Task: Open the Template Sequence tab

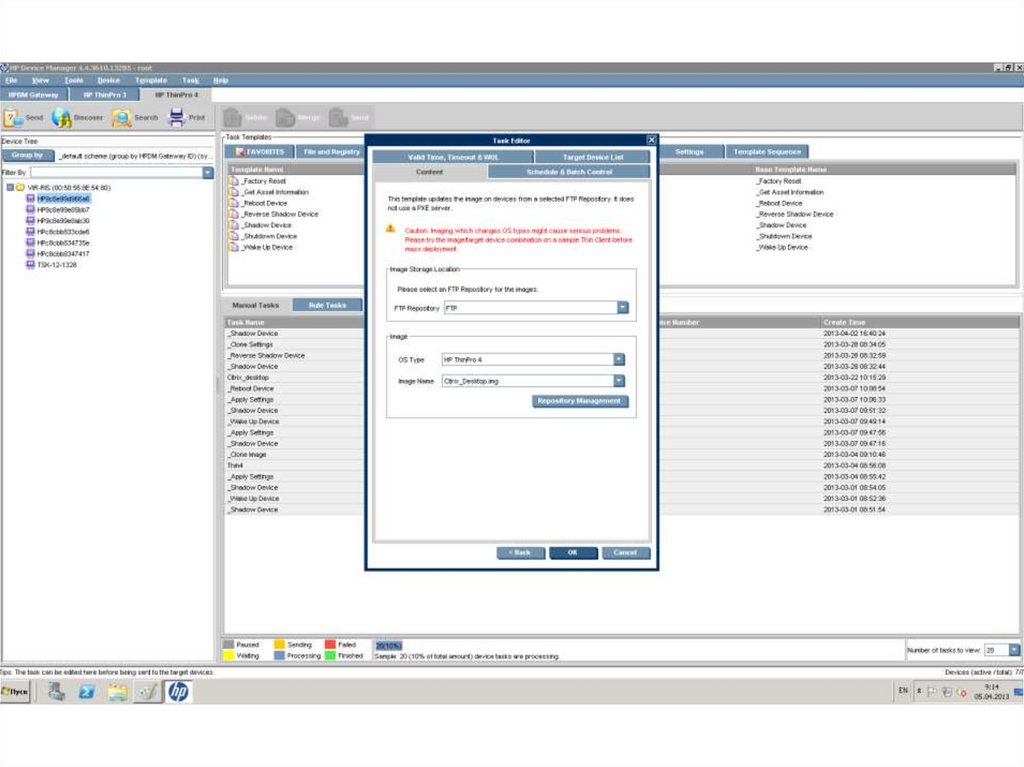Action: 767,152
